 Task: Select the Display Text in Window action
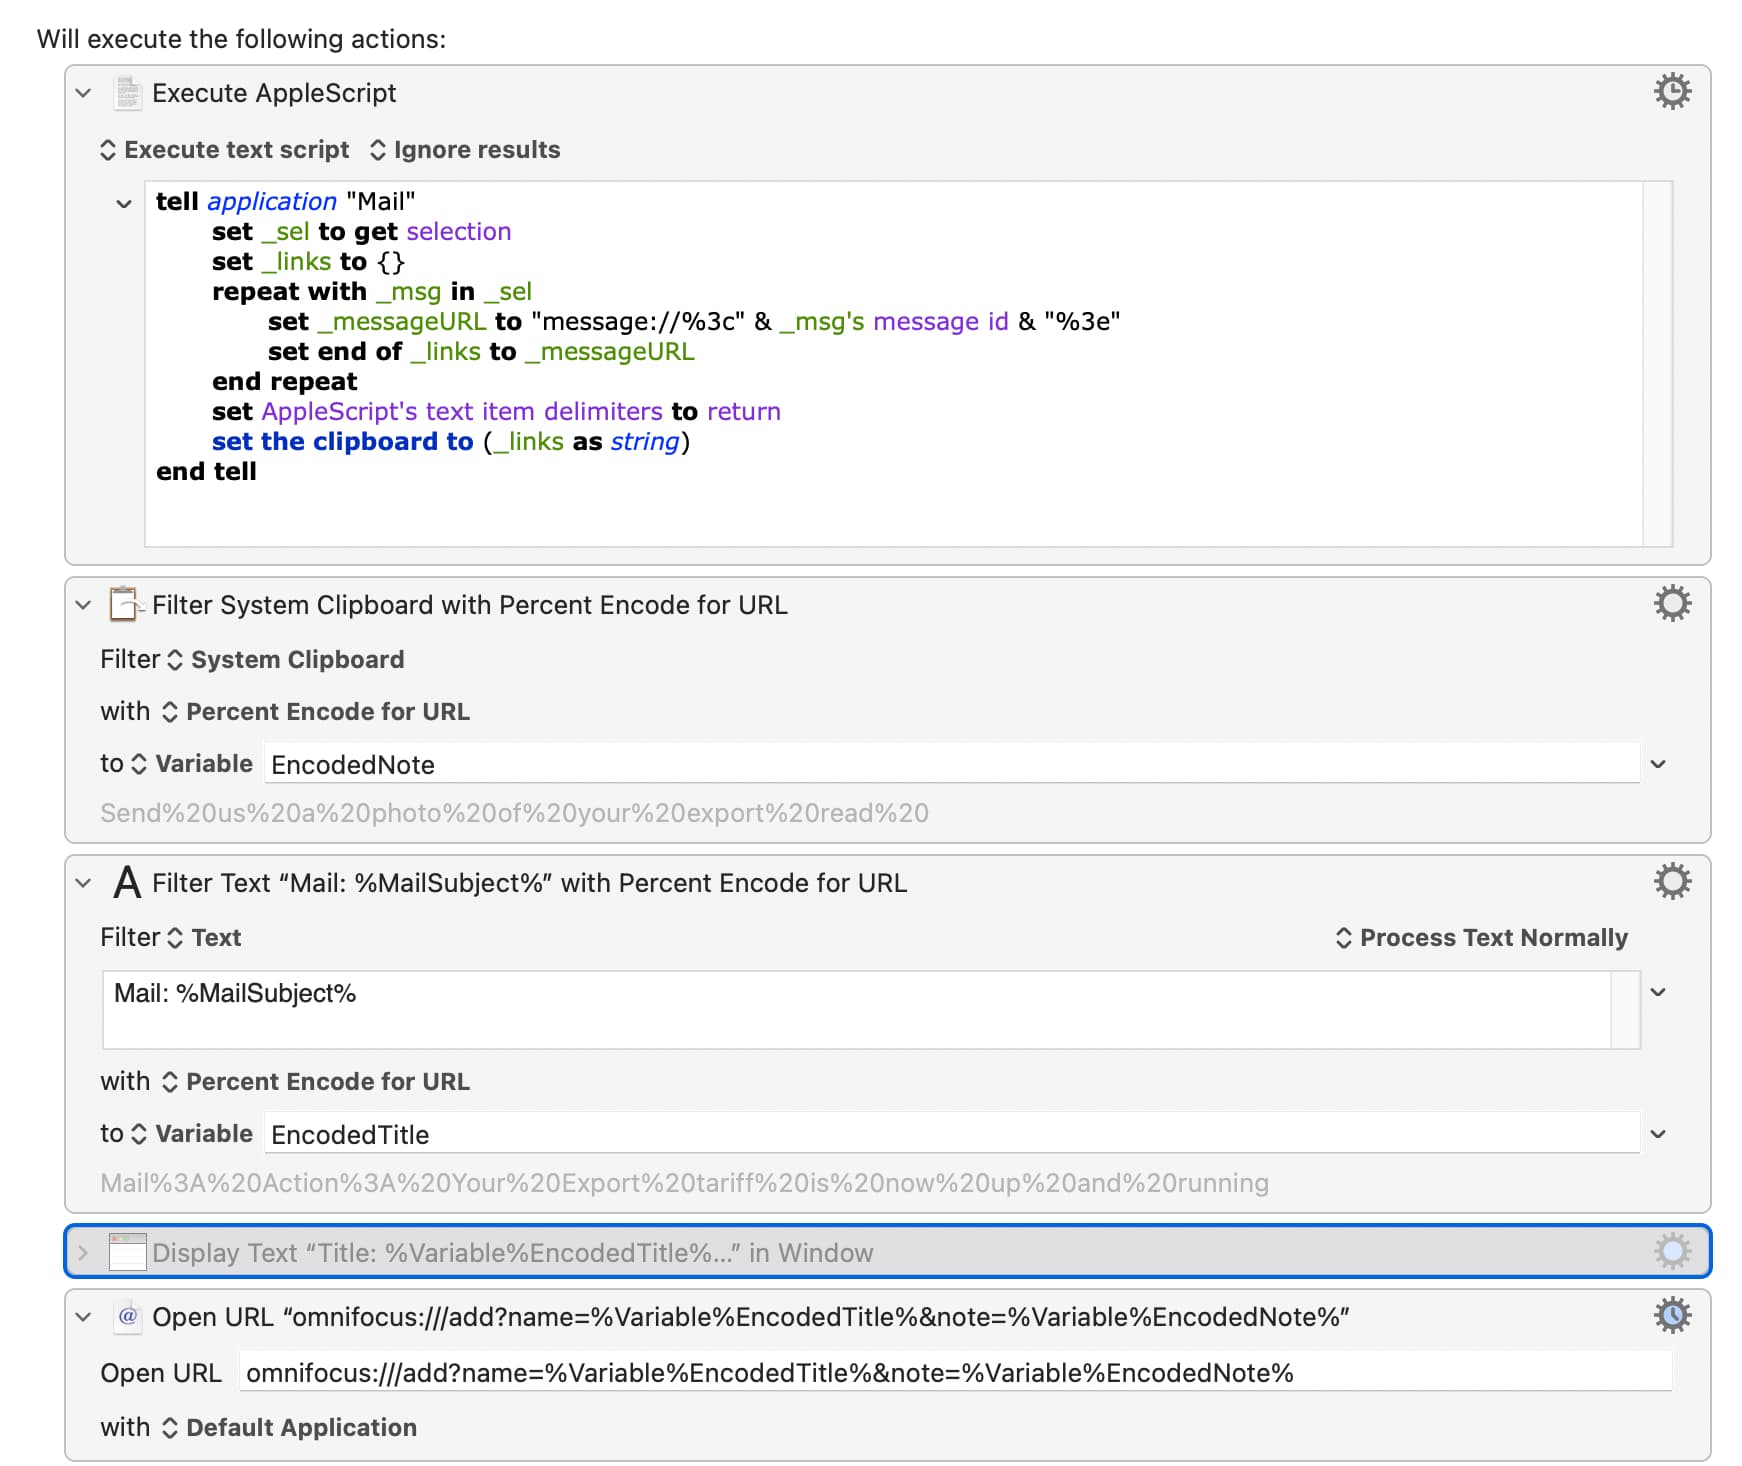point(887,1252)
